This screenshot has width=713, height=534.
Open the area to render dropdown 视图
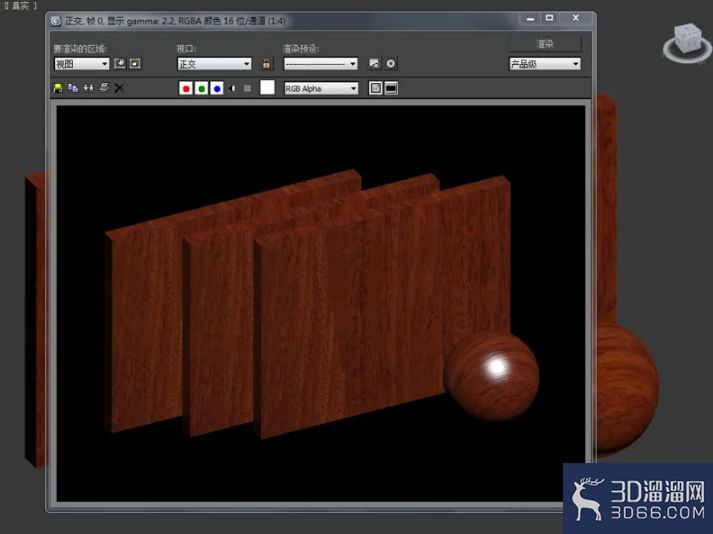click(81, 64)
